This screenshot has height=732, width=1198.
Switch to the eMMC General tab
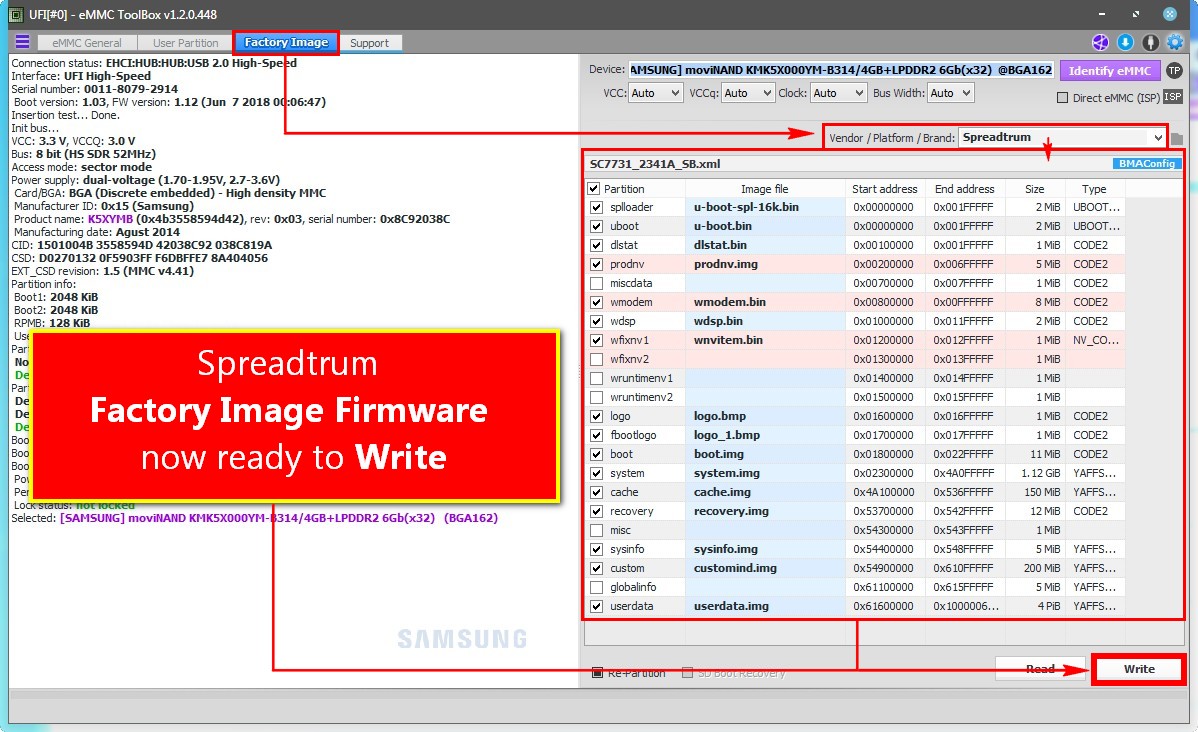86,43
